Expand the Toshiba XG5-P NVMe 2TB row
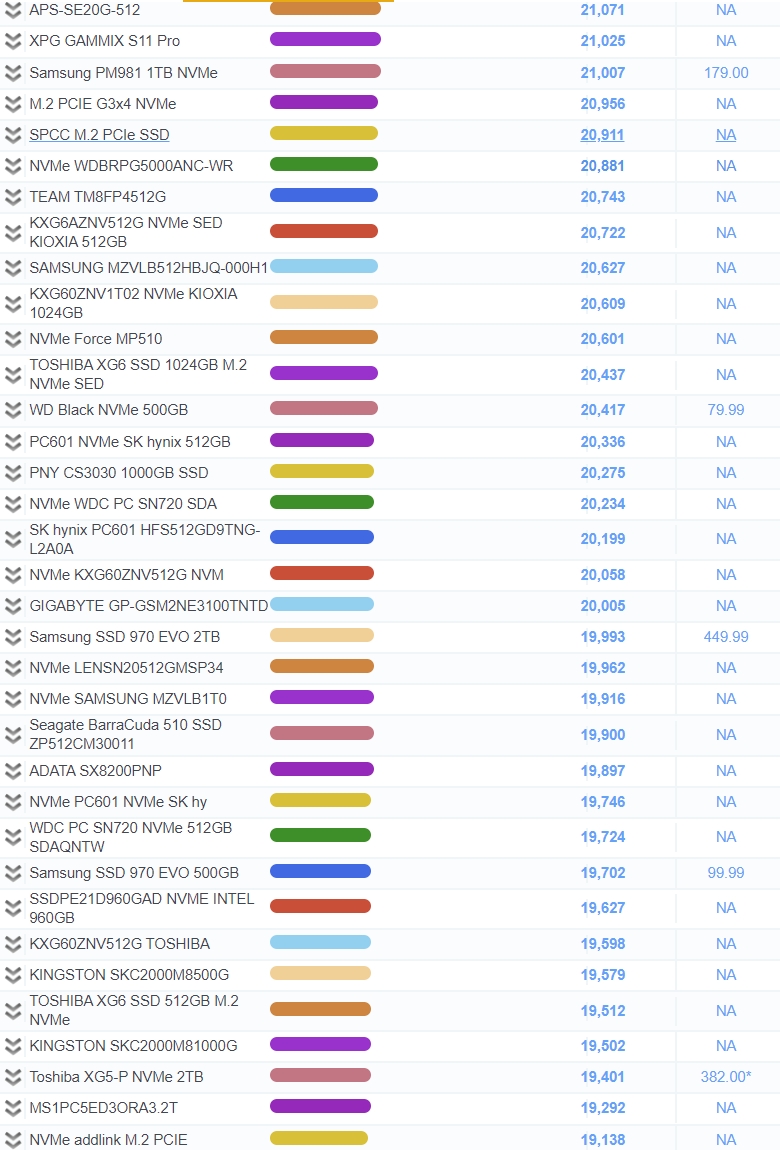The image size is (780, 1150). click(12, 1077)
